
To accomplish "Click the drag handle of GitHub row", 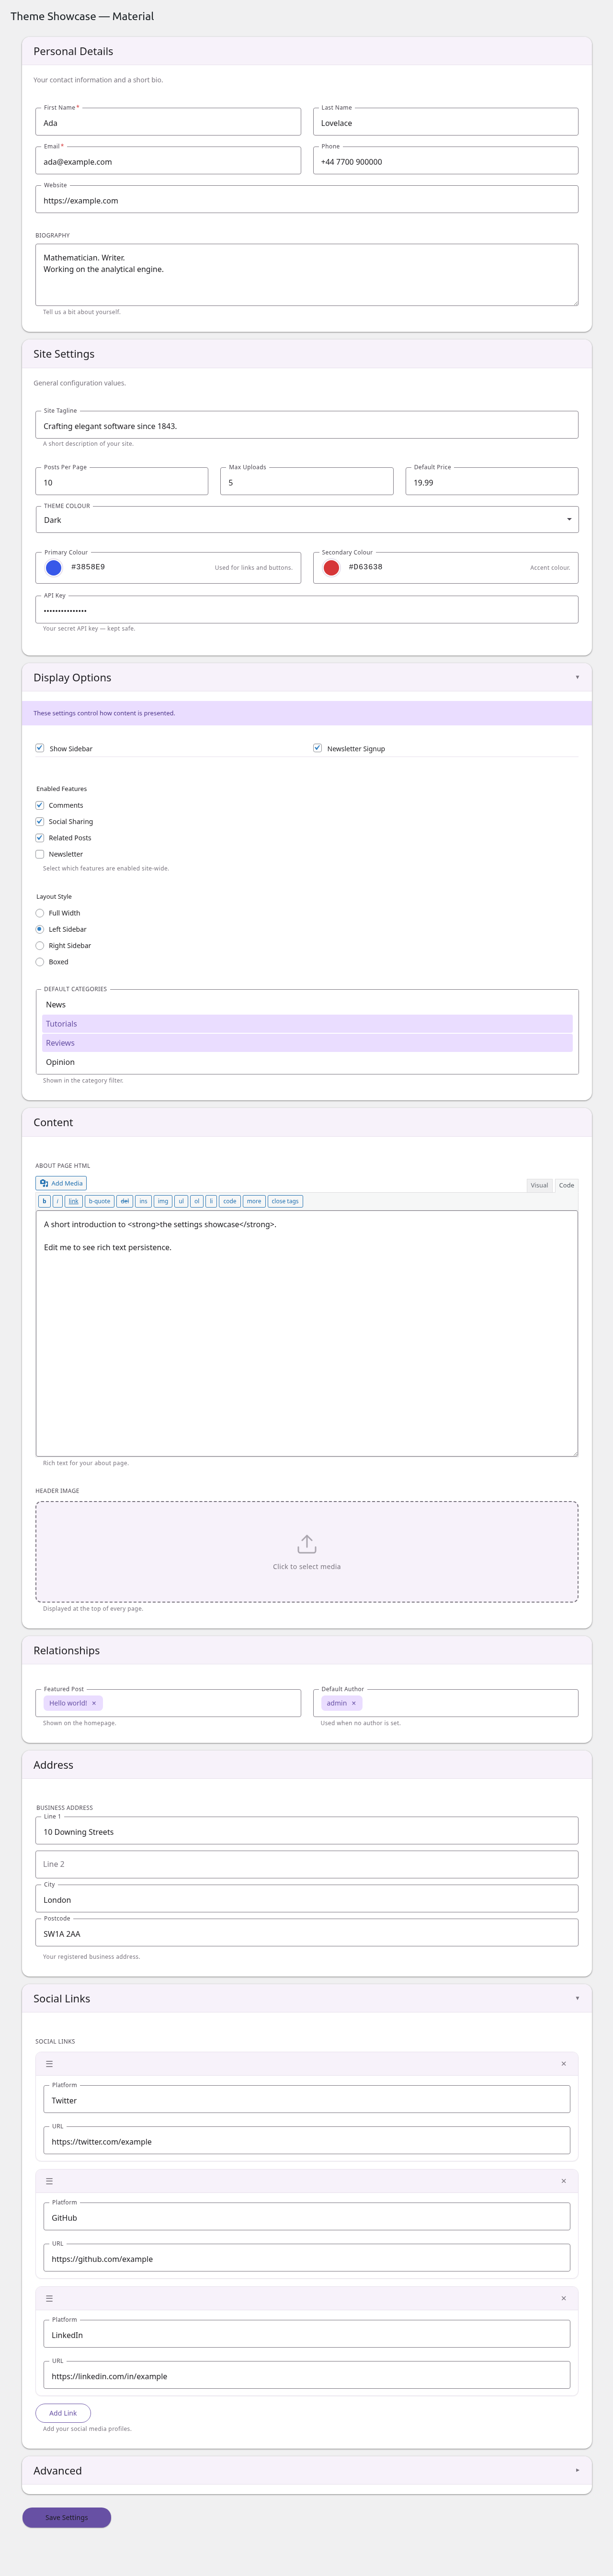I will point(49,2181).
